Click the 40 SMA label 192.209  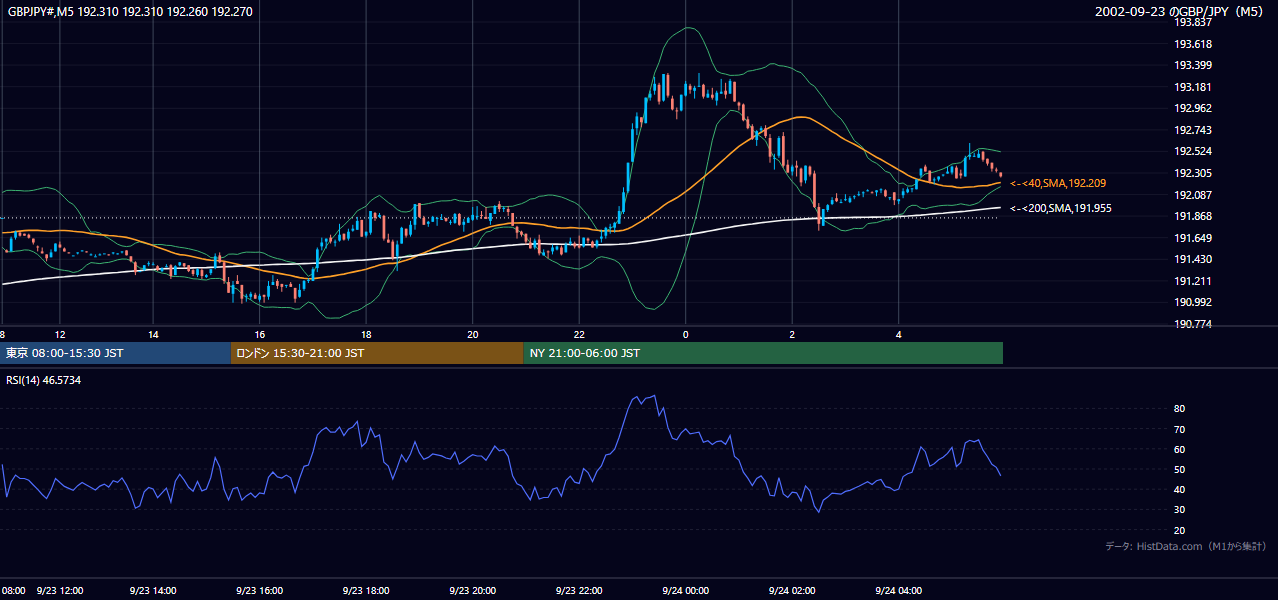tap(1058, 183)
